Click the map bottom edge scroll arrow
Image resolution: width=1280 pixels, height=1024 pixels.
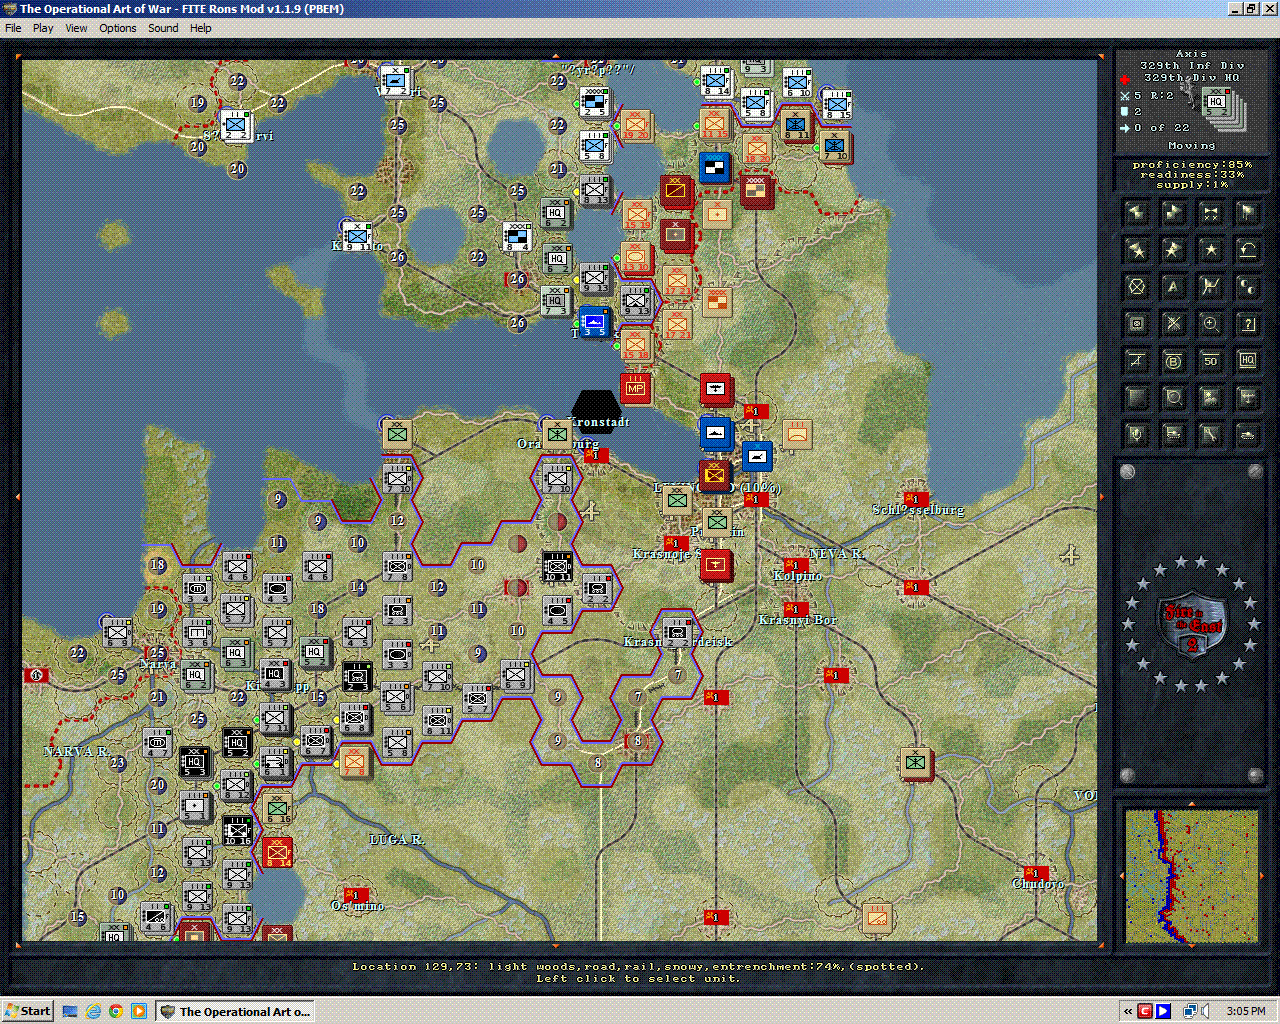coord(557,946)
